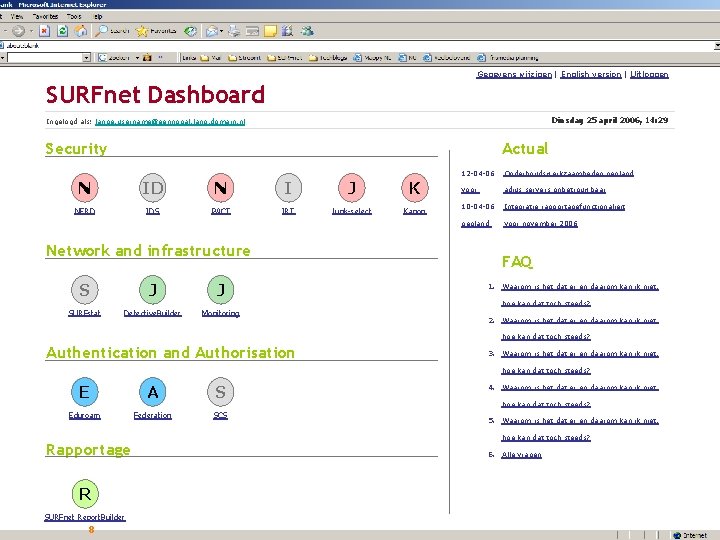720x540 pixels.
Task: Open the Eduroam blue E icon
Action: 84,392
